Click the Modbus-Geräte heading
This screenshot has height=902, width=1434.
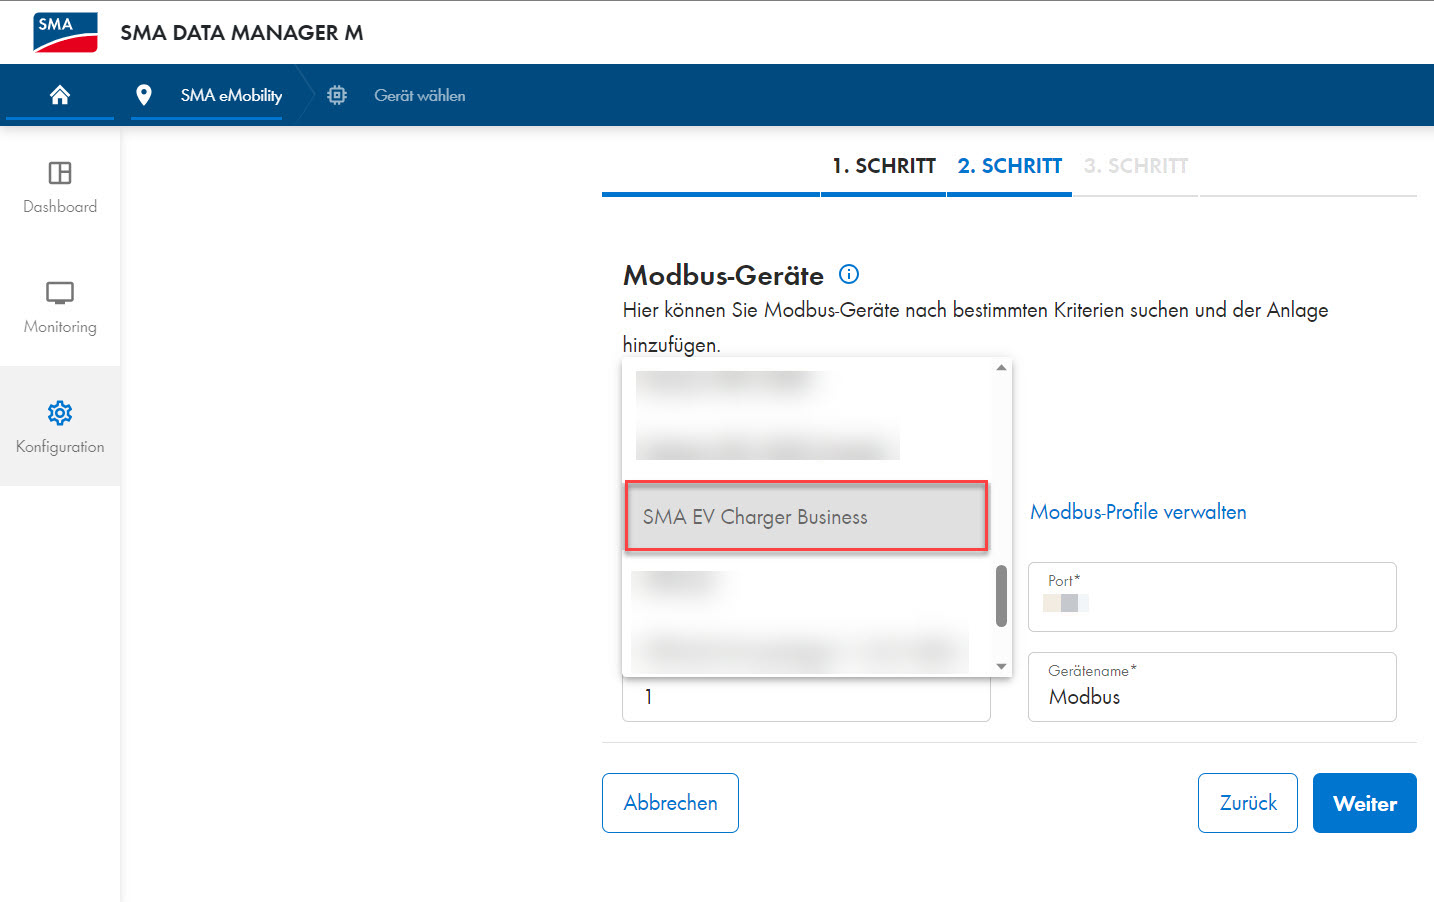coord(723,275)
